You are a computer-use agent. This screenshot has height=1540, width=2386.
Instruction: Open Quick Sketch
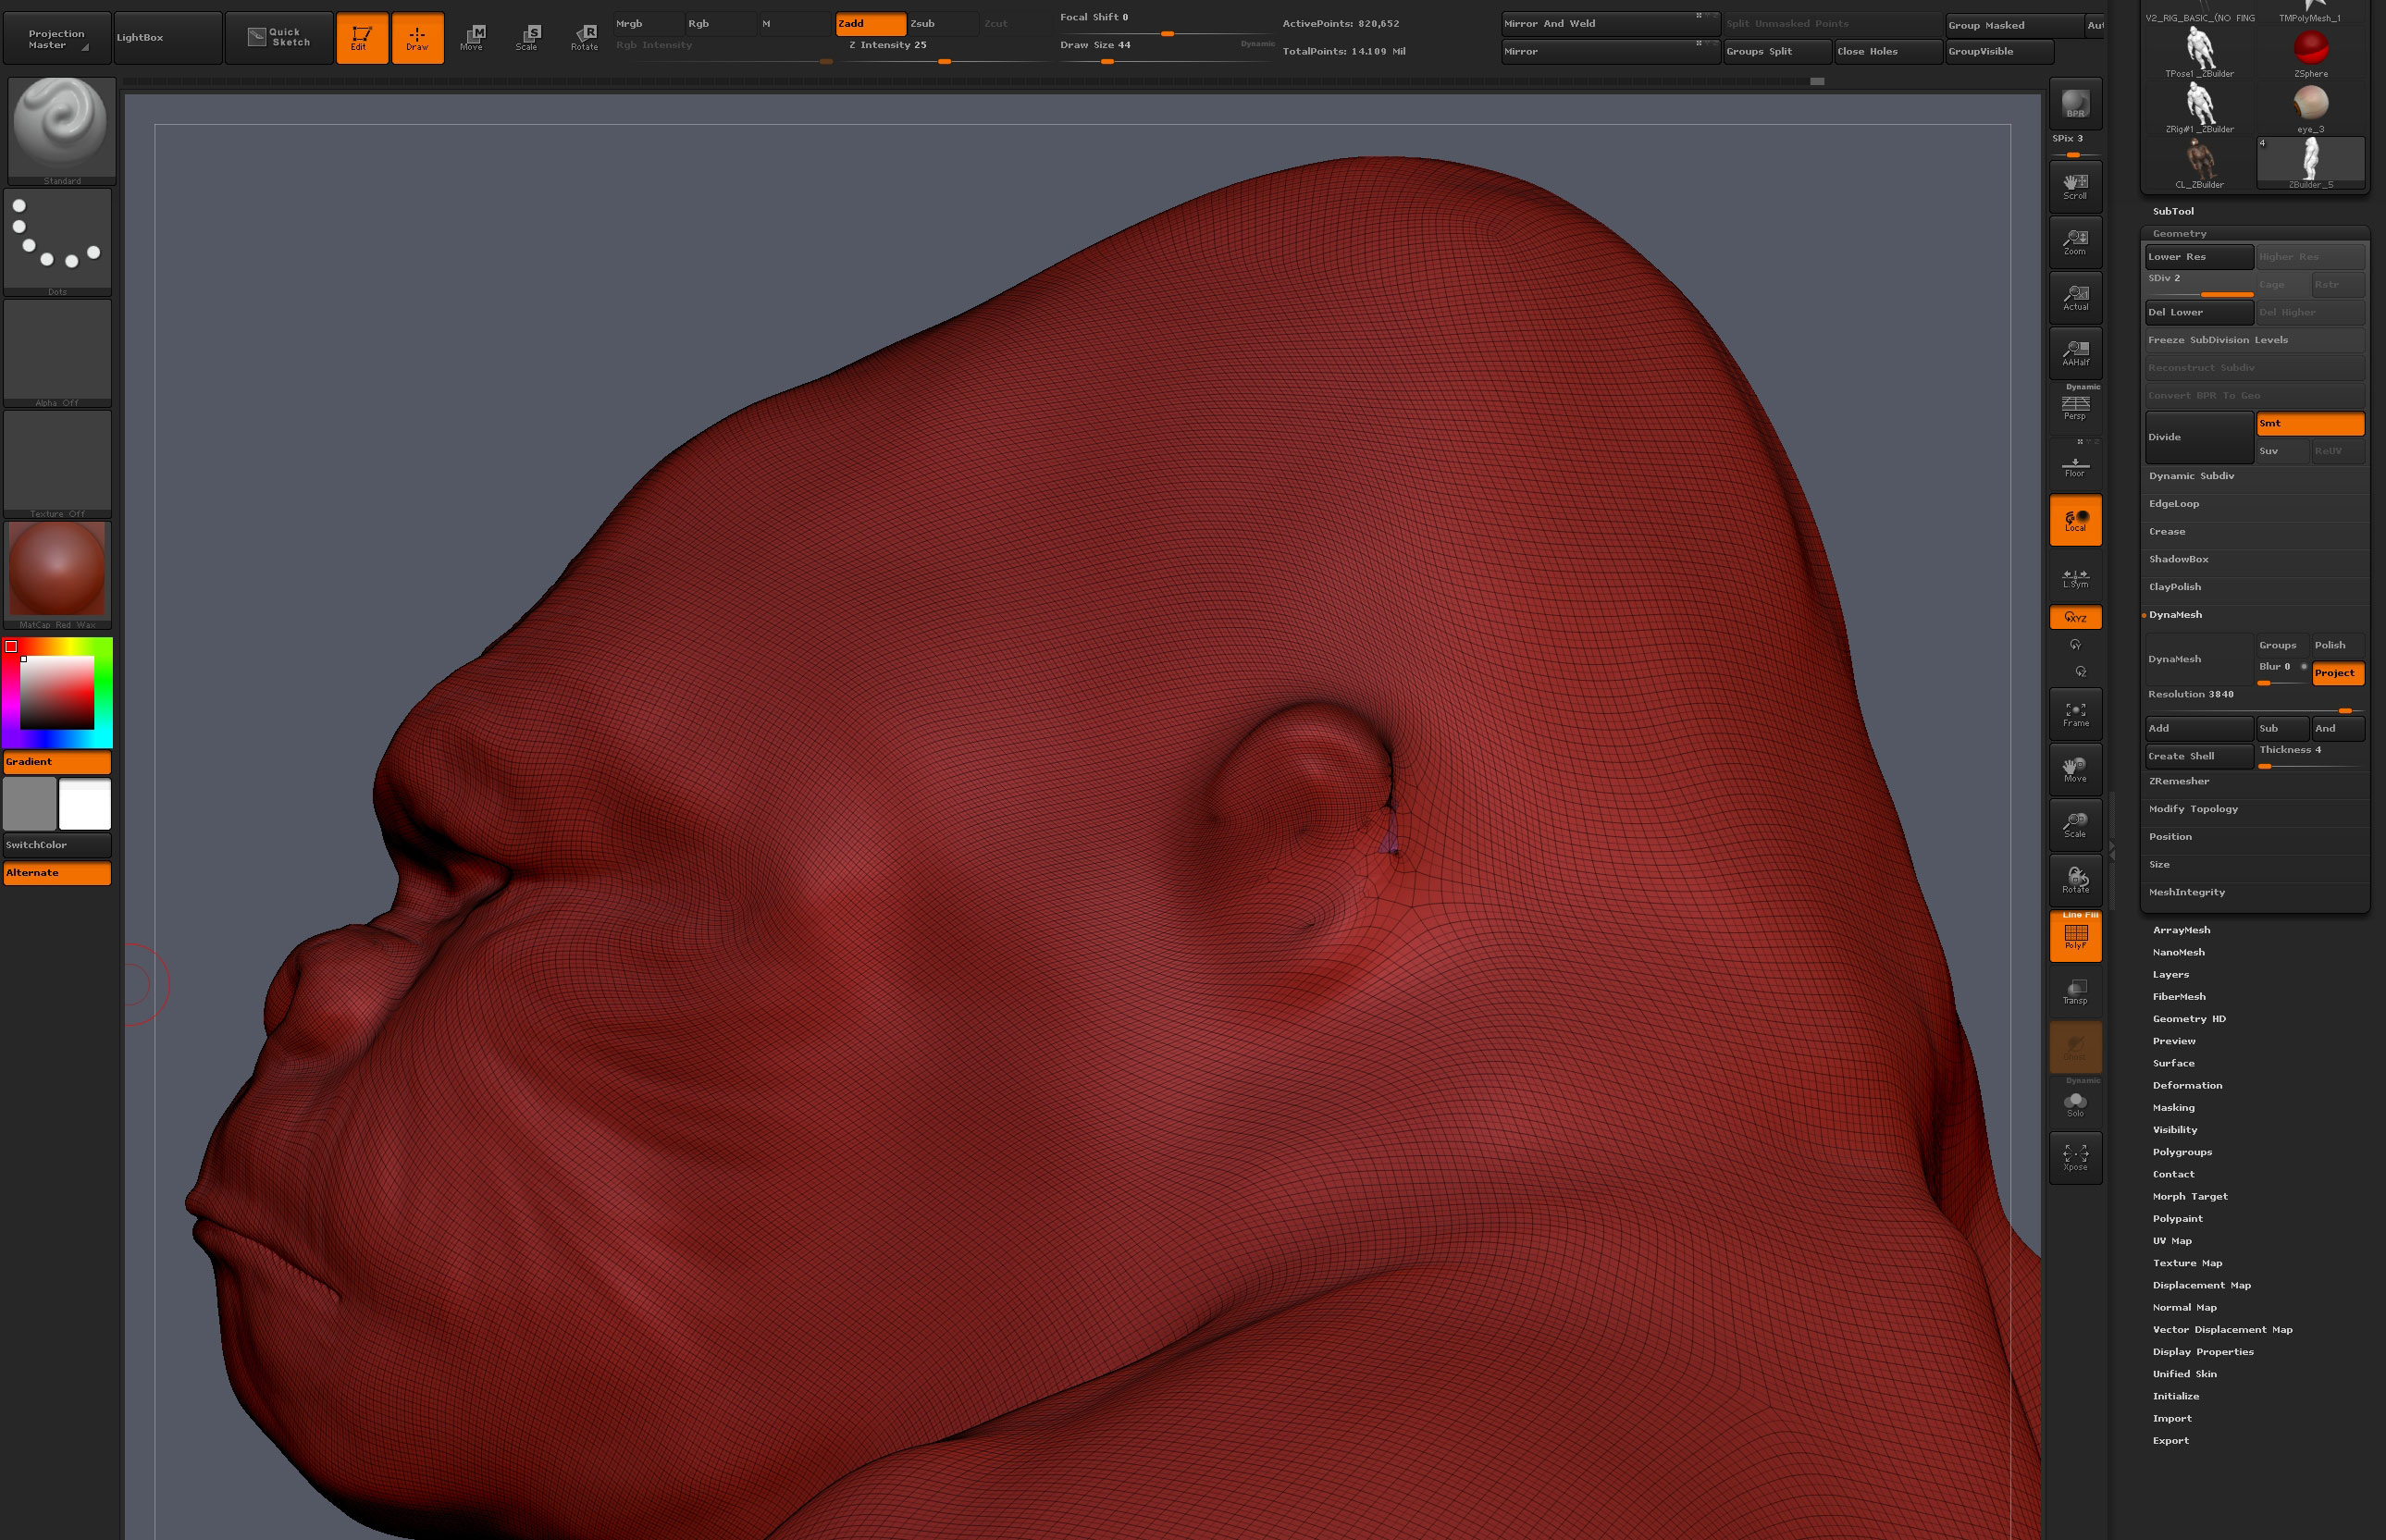click(279, 38)
